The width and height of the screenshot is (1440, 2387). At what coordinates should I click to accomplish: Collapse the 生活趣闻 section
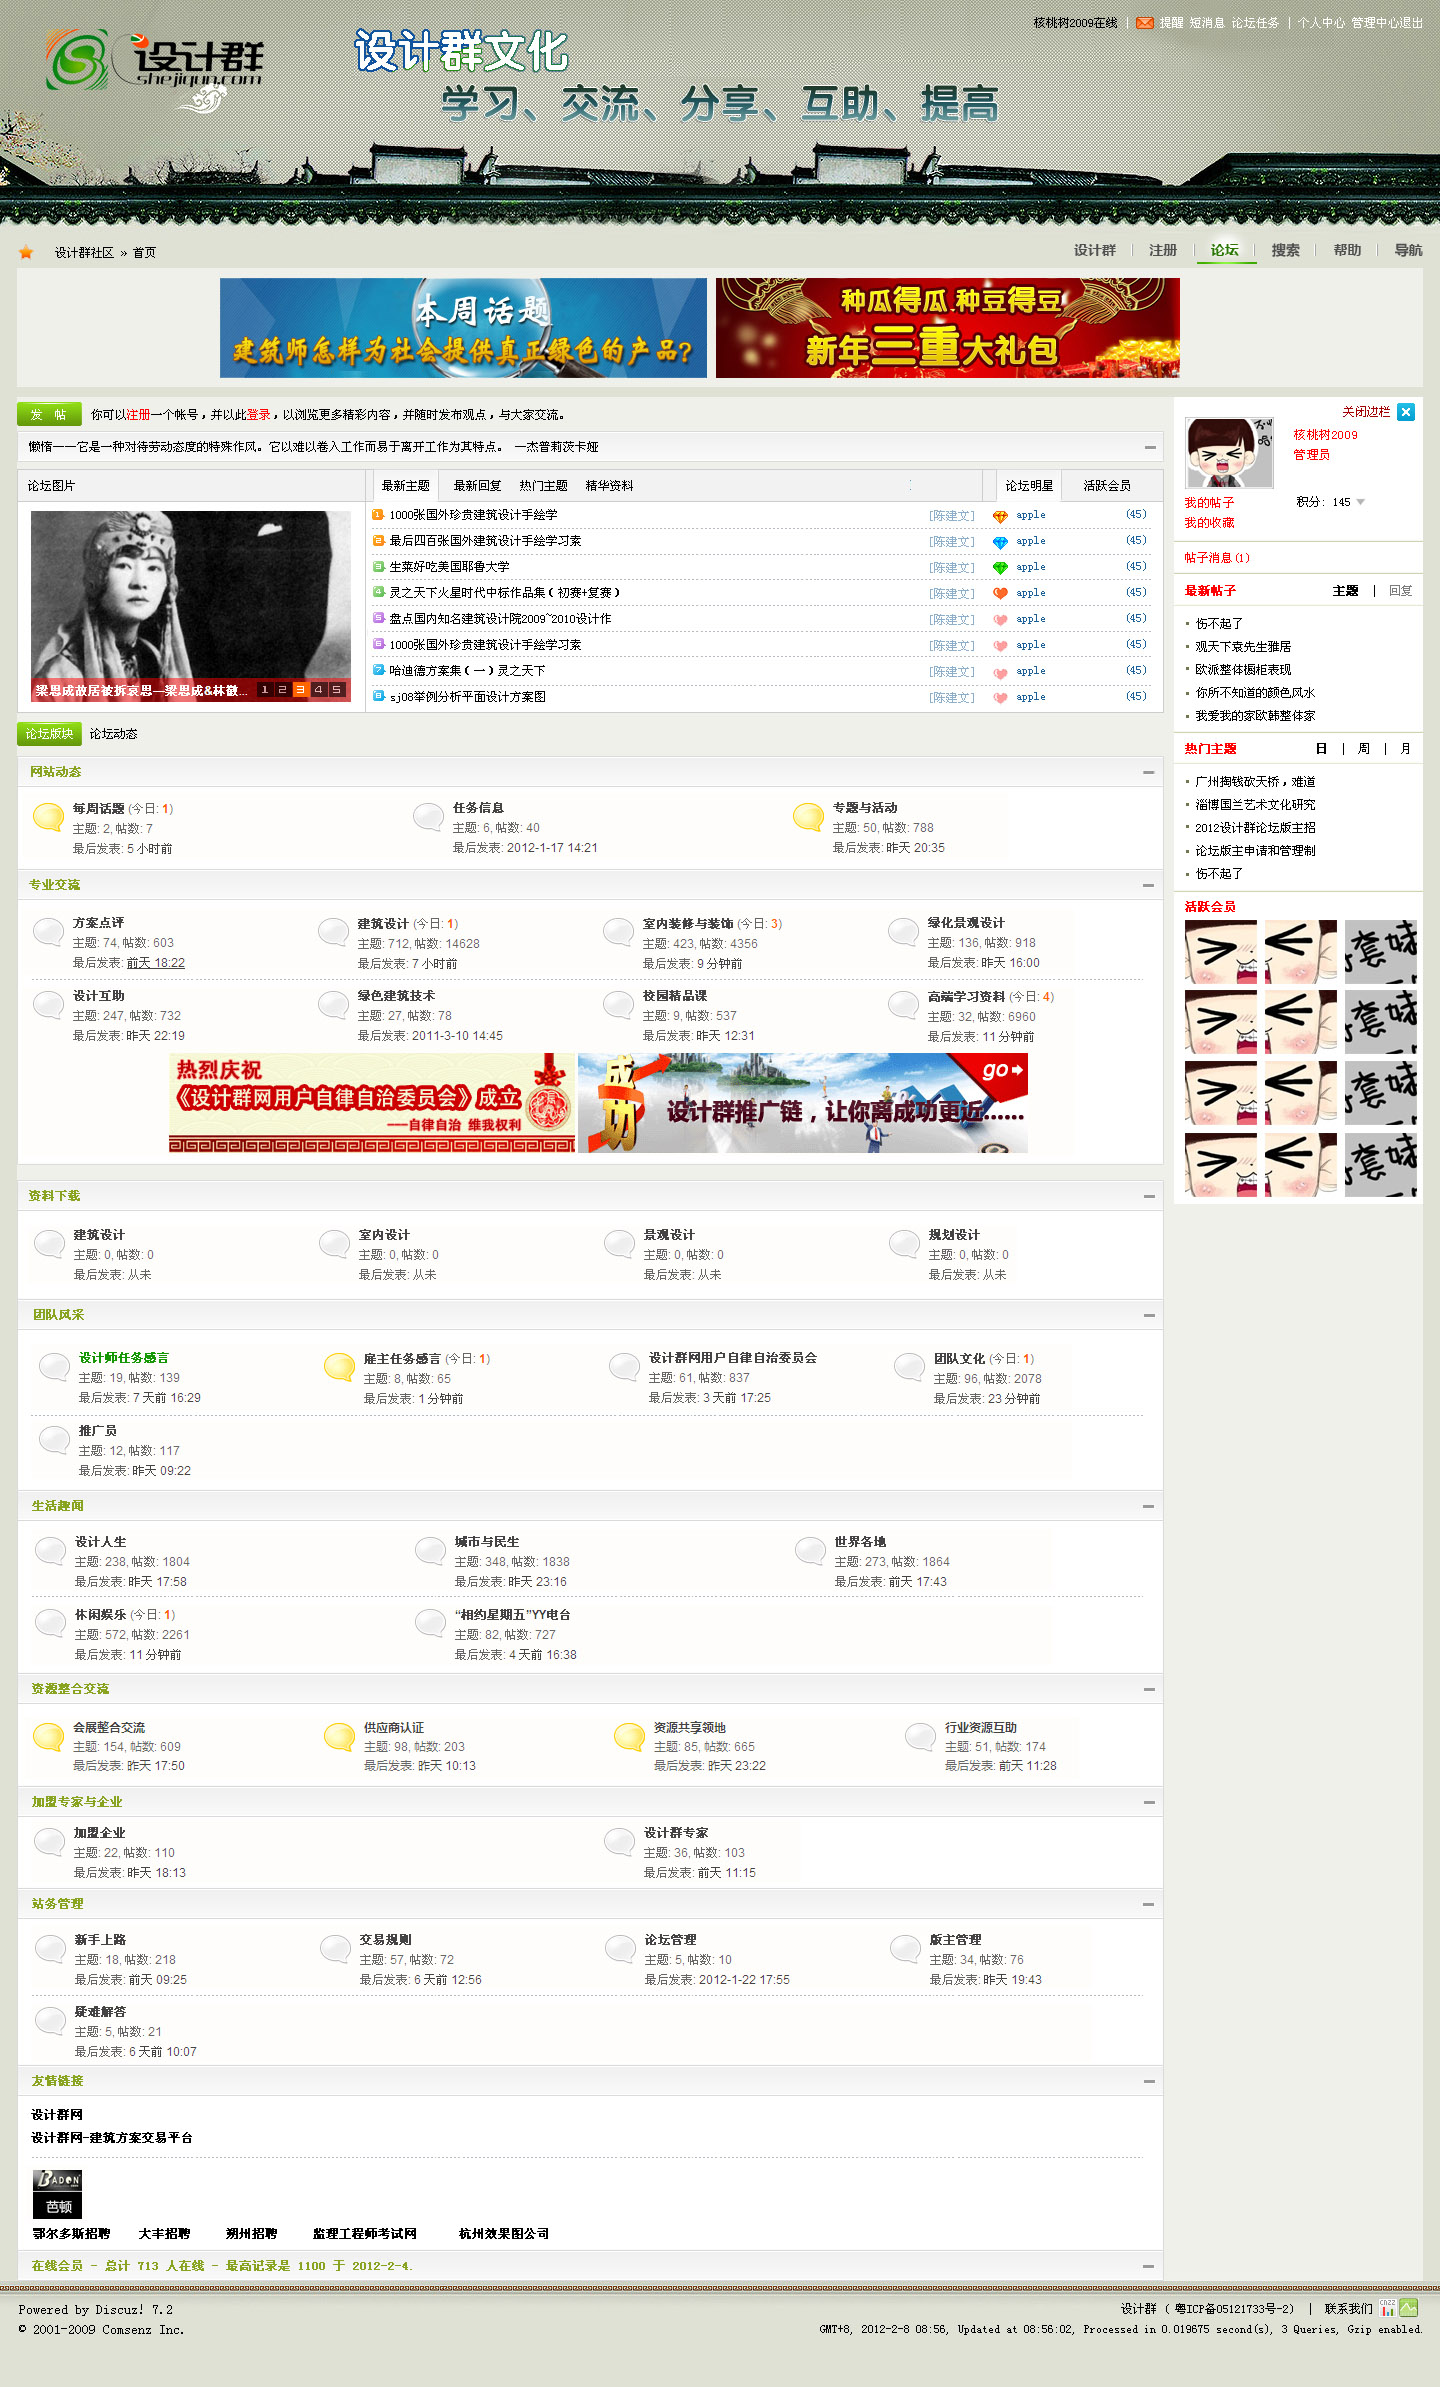[1148, 1506]
